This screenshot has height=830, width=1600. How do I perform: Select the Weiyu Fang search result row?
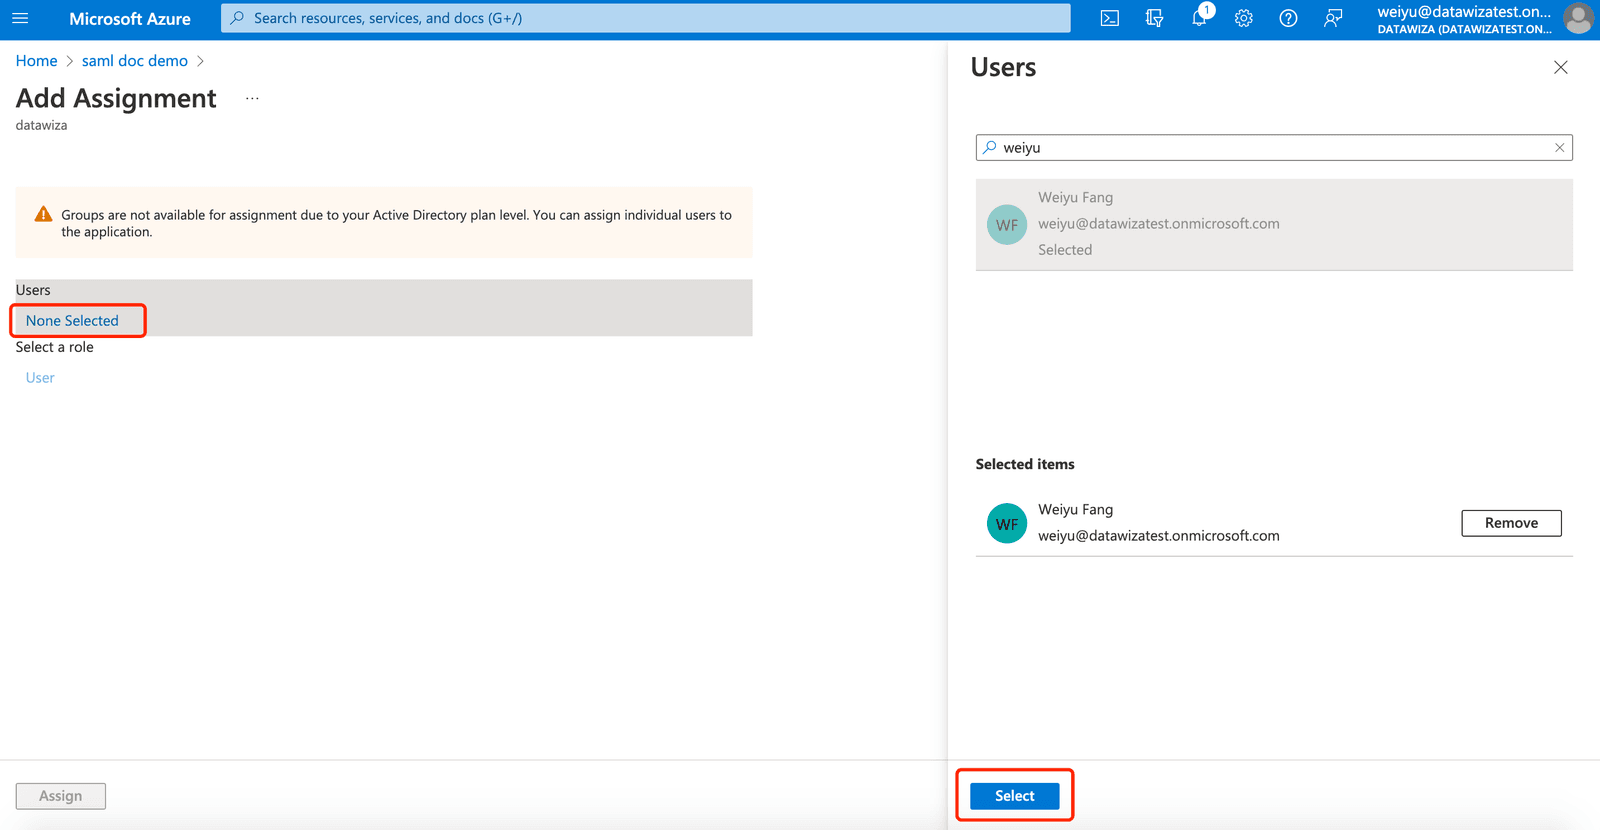point(1274,224)
